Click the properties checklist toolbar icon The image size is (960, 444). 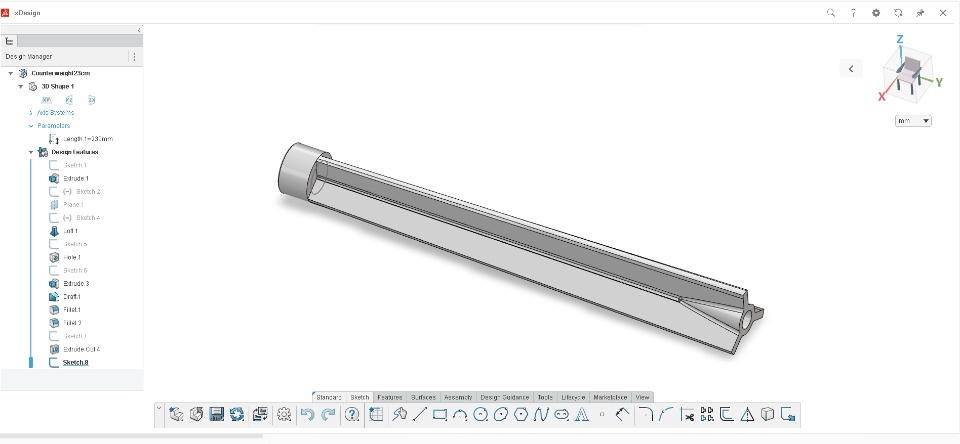260,415
